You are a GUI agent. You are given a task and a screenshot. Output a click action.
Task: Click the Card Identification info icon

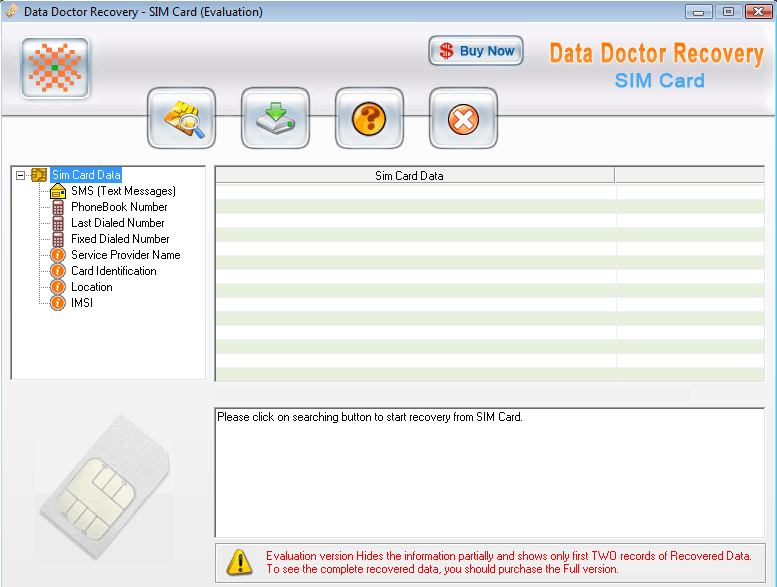[x=58, y=271]
